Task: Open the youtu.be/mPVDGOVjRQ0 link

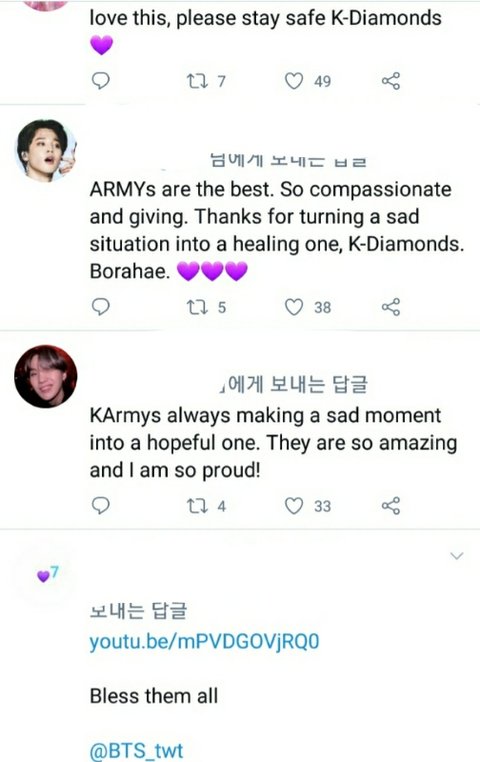Action: point(205,641)
